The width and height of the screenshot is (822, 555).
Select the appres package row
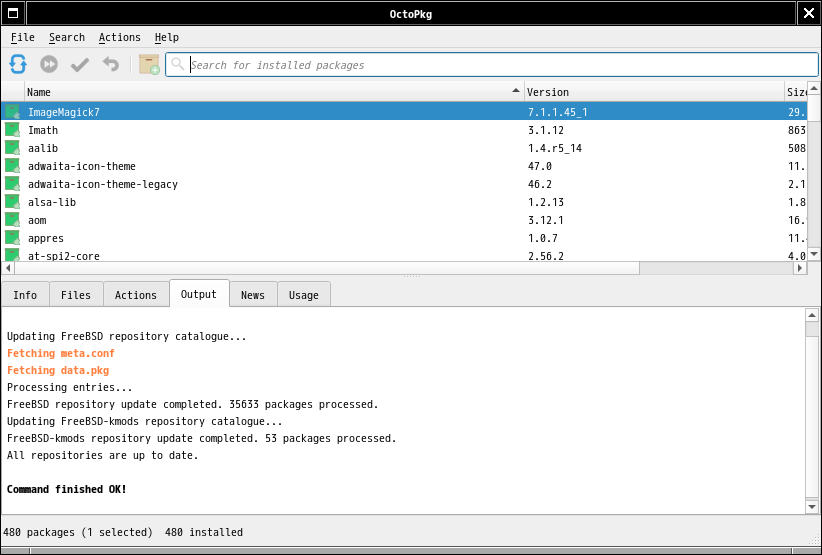pyautogui.click(x=46, y=238)
